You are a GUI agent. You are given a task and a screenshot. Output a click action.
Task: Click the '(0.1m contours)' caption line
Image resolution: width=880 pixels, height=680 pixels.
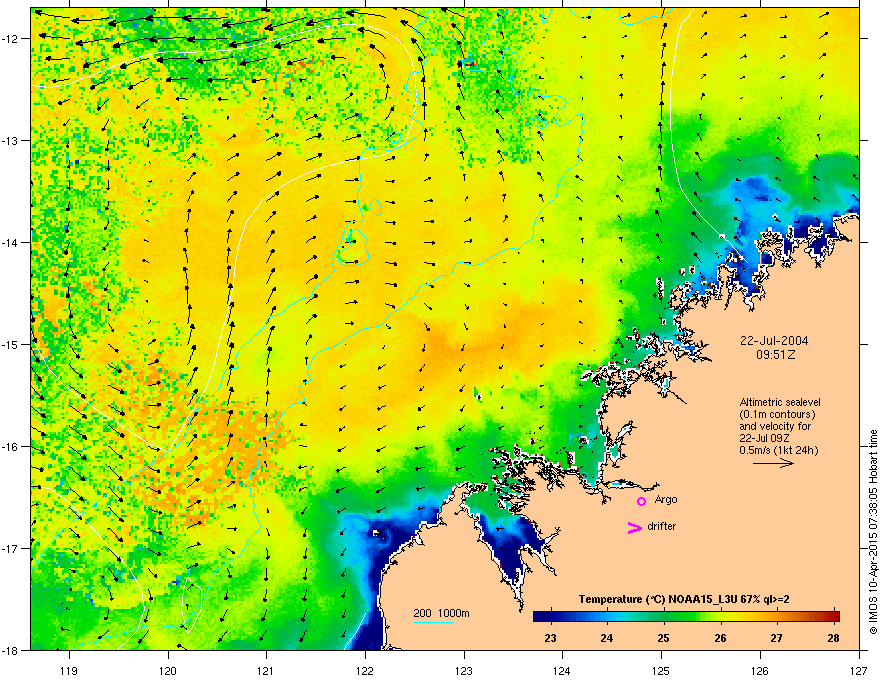pyautogui.click(x=777, y=414)
